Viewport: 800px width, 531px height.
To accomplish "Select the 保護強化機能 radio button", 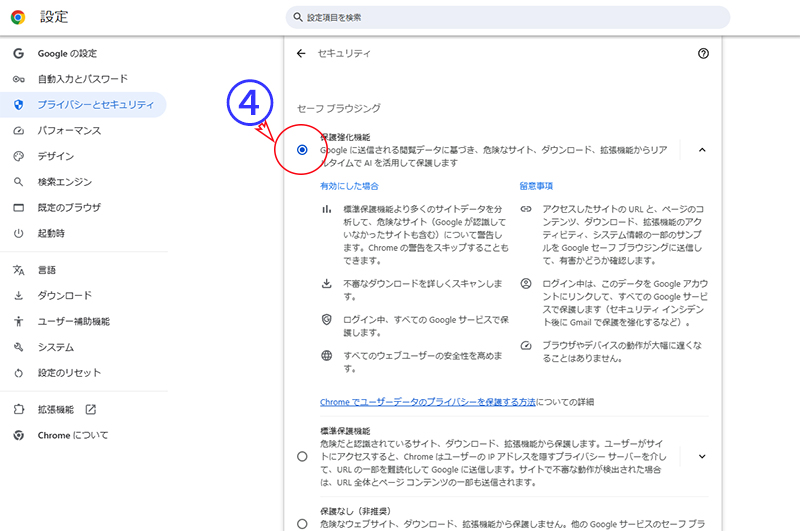I will (302, 150).
